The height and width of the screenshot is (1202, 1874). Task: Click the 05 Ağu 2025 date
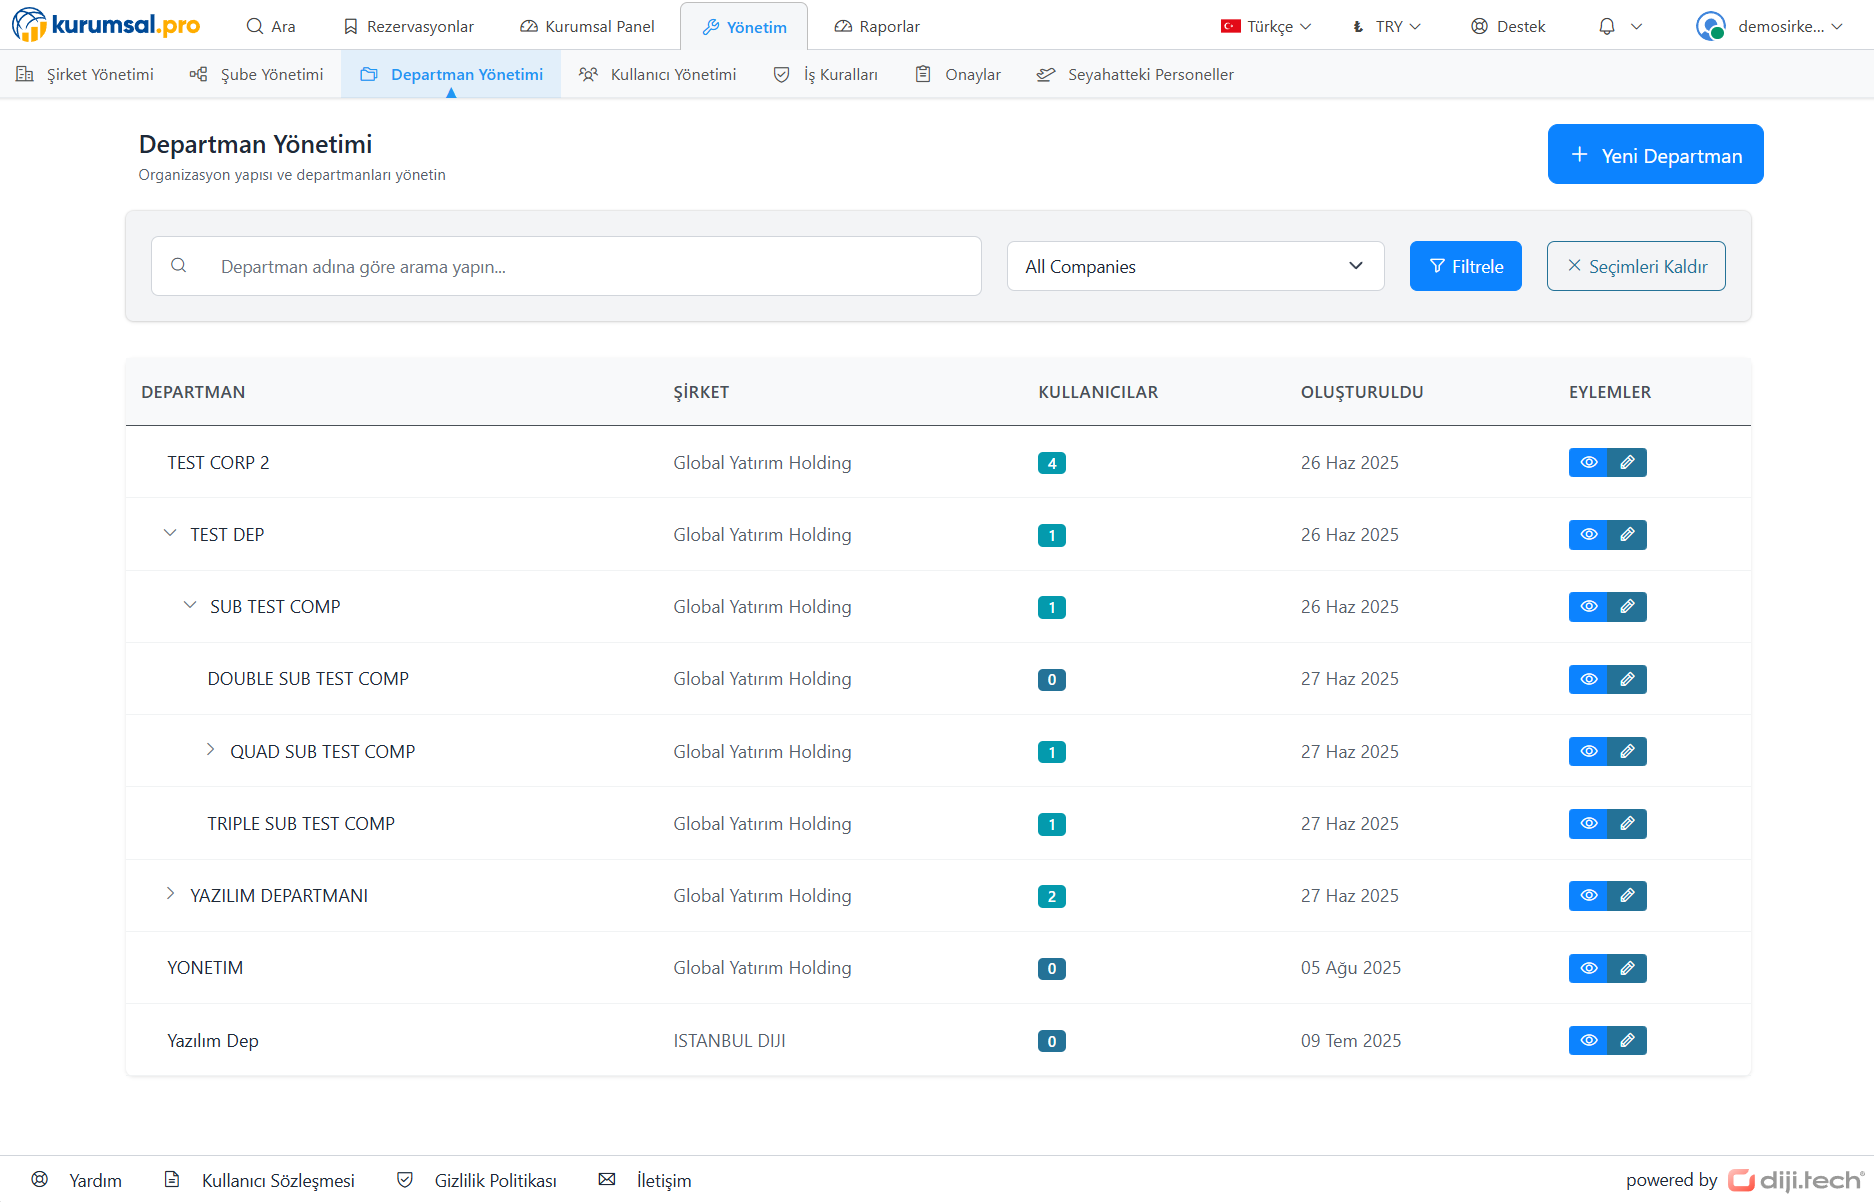pos(1351,968)
